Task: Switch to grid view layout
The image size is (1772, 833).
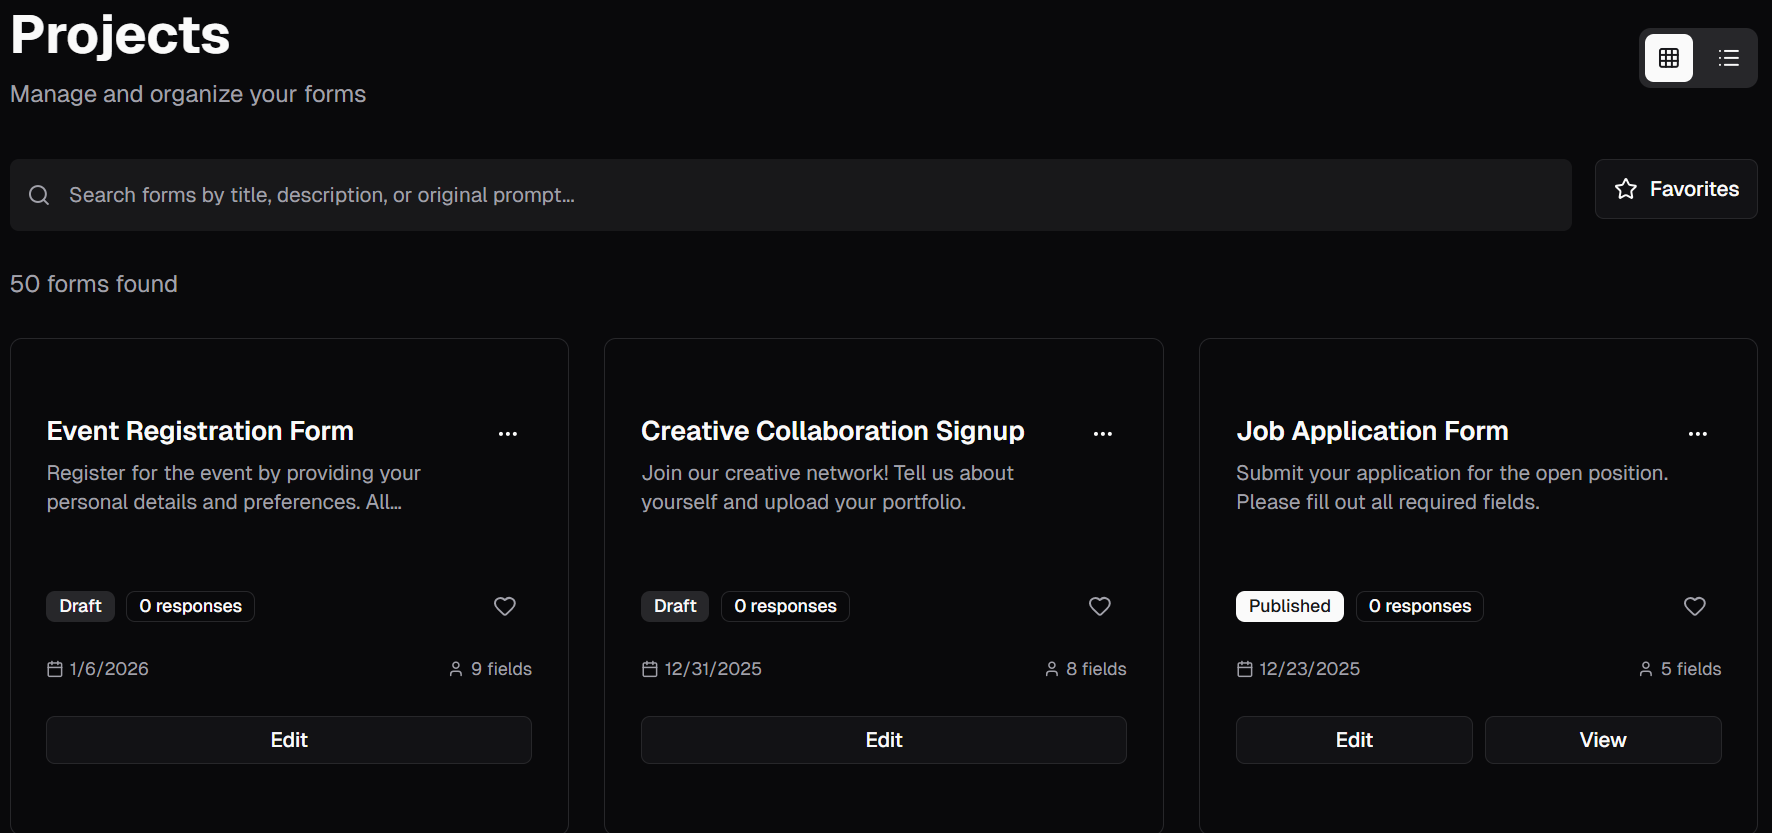Action: [x=1669, y=58]
